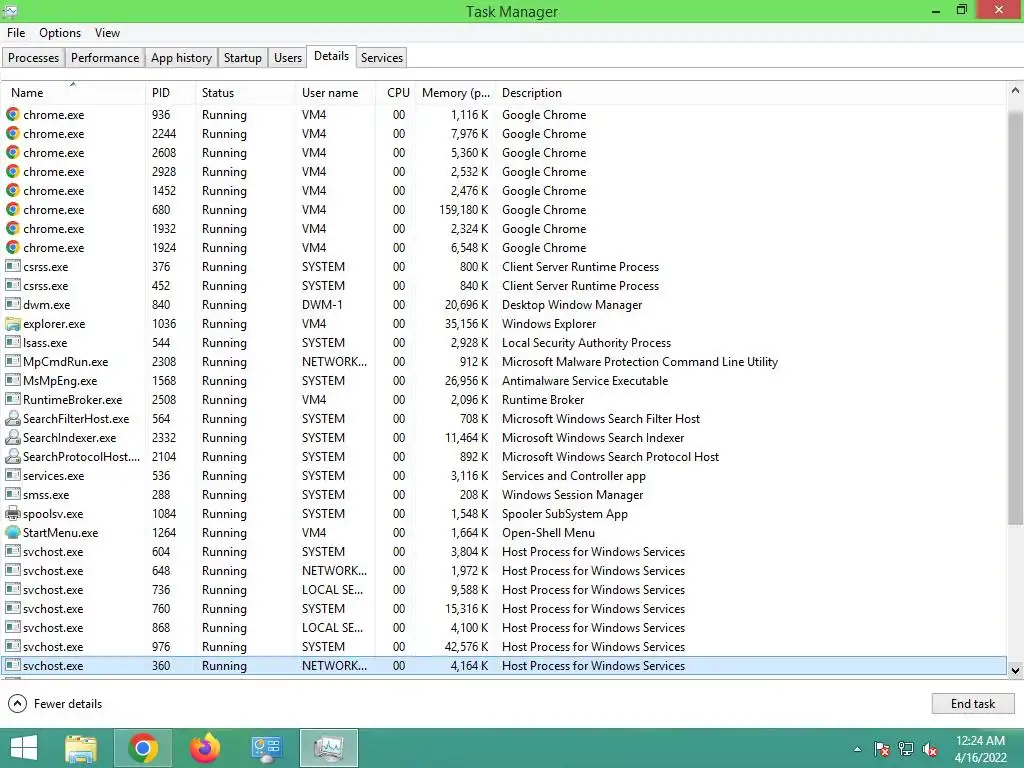Click the Chrome icon of PID 680 process

tap(12, 210)
